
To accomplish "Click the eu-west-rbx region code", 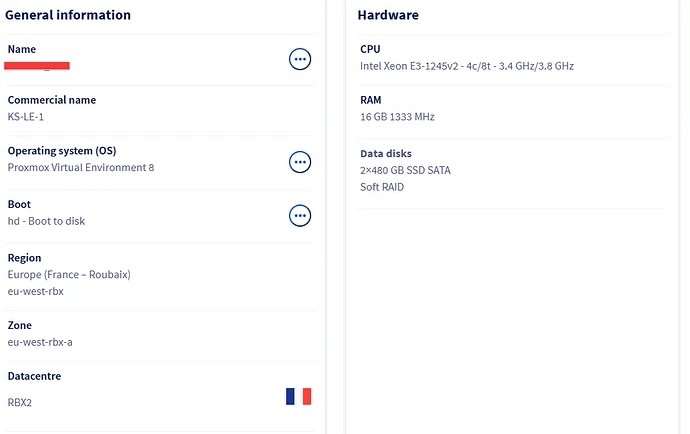I will [x=36, y=291].
